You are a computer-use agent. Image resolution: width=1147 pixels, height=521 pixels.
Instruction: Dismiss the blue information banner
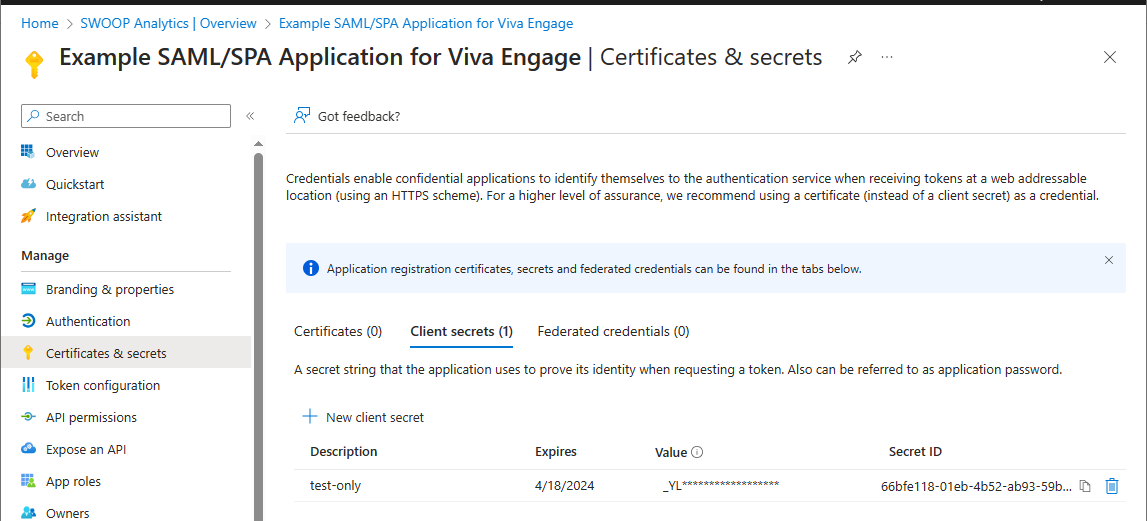pos(1109,260)
